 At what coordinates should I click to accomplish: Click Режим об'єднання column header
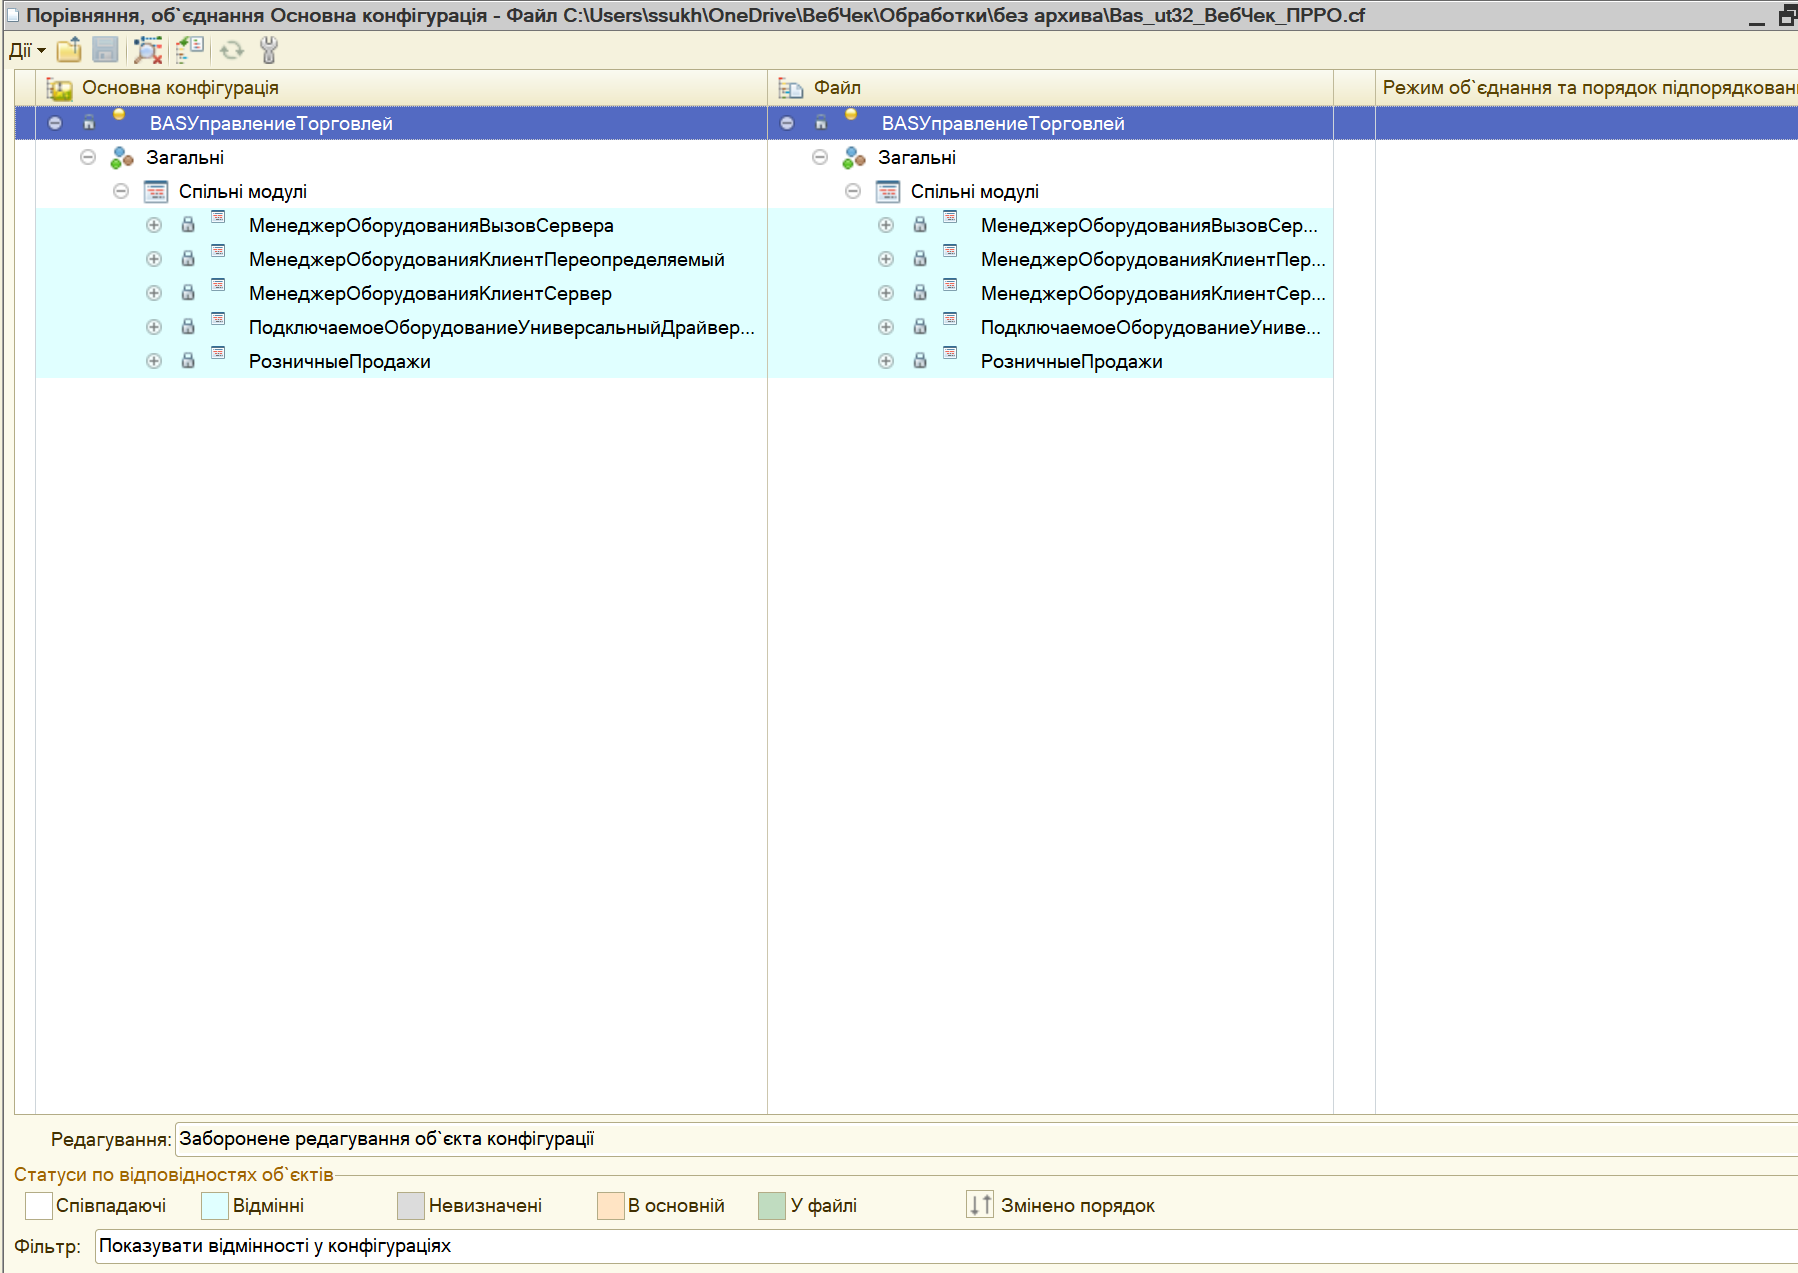pyautogui.click(x=1587, y=88)
